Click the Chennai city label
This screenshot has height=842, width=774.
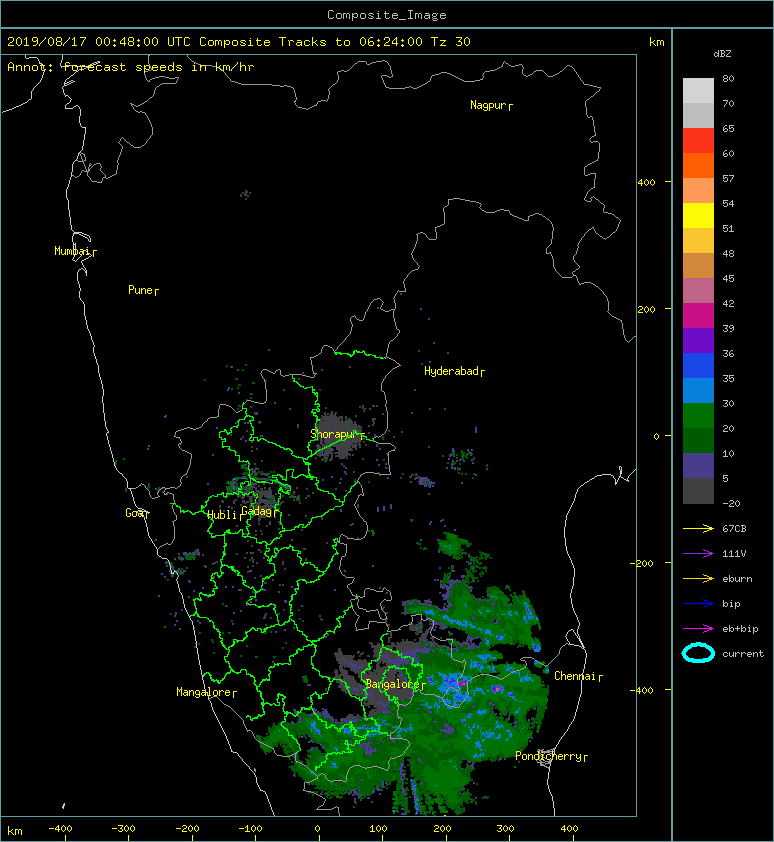tap(576, 676)
